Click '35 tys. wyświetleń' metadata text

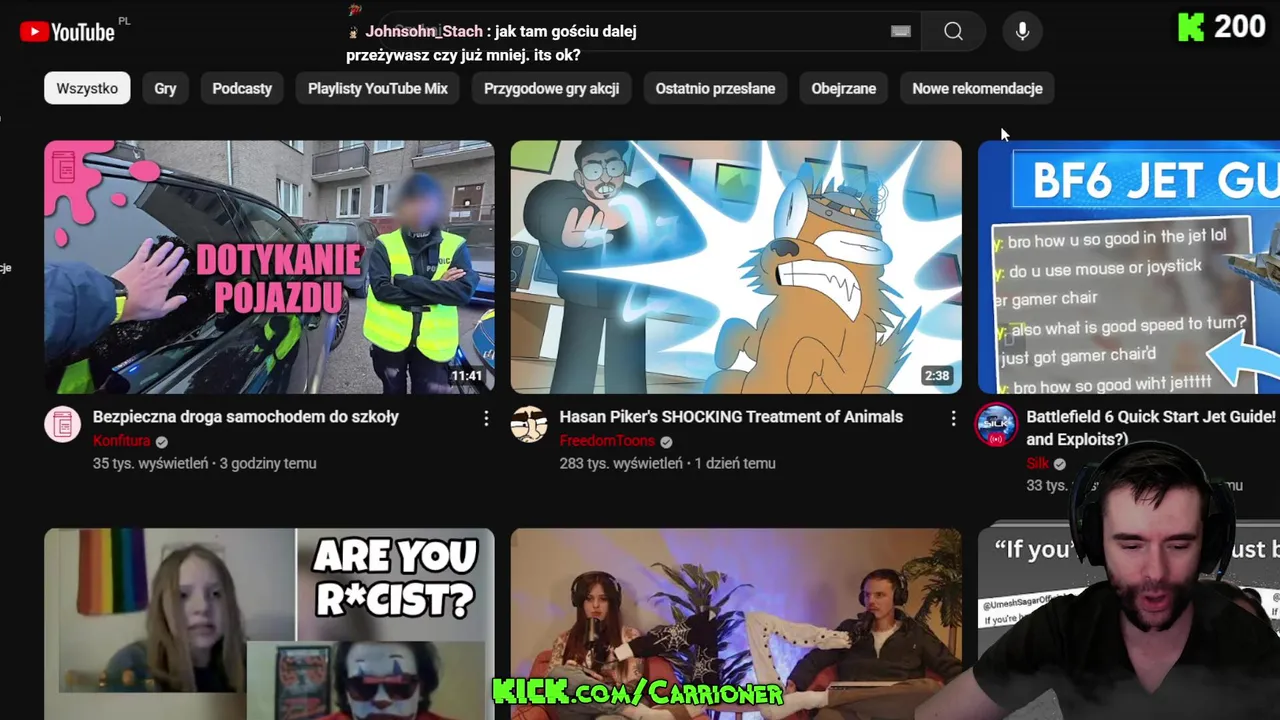pyautogui.click(x=150, y=463)
